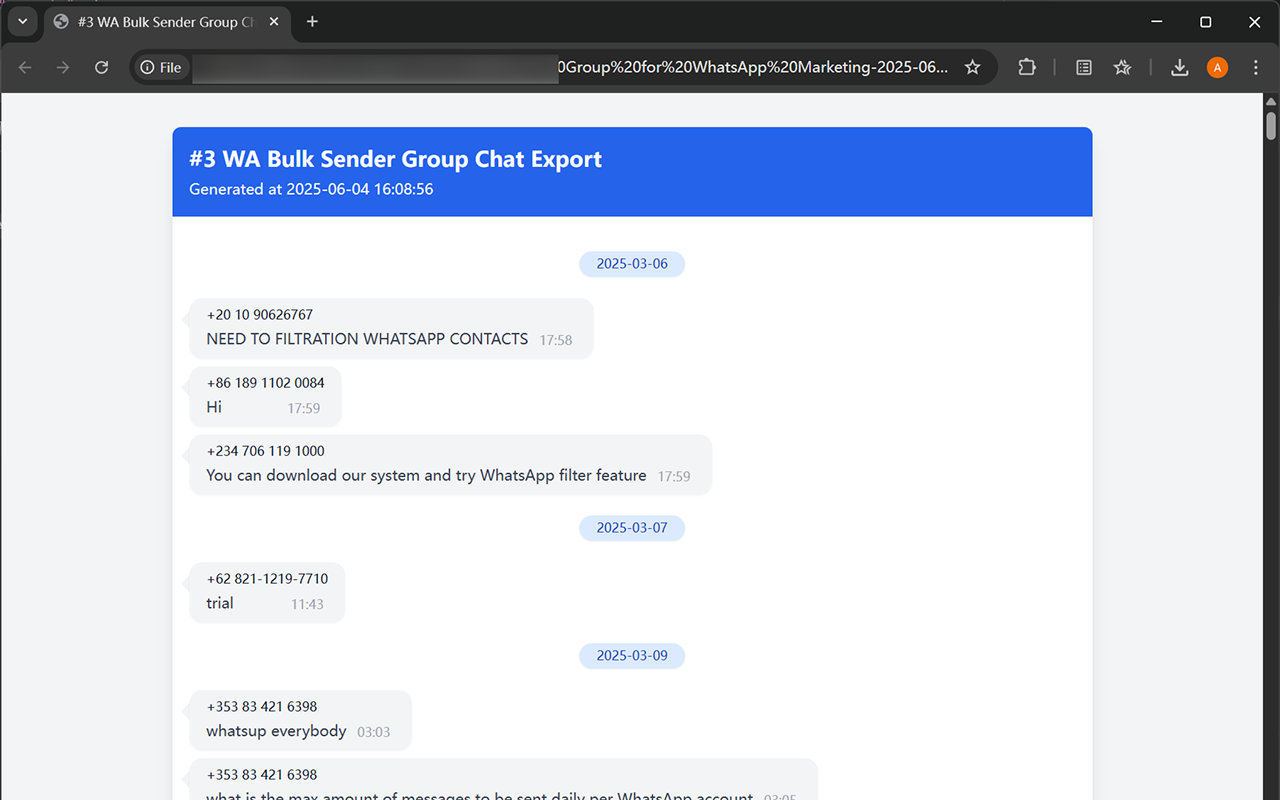Open the bookmarks side panel star icon
This screenshot has width=1280, height=800.
pyautogui.click(x=1122, y=67)
